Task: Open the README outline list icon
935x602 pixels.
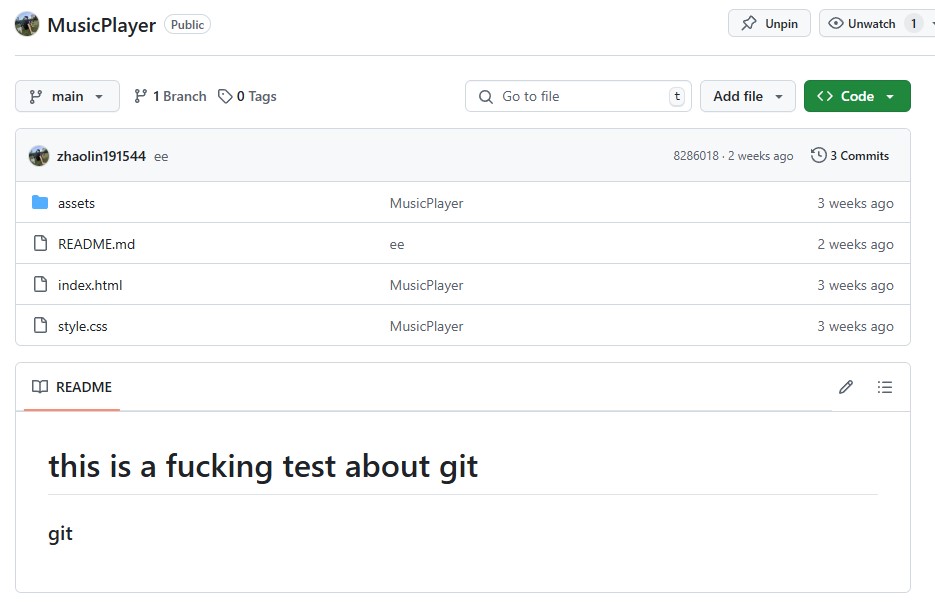Action: [885, 387]
